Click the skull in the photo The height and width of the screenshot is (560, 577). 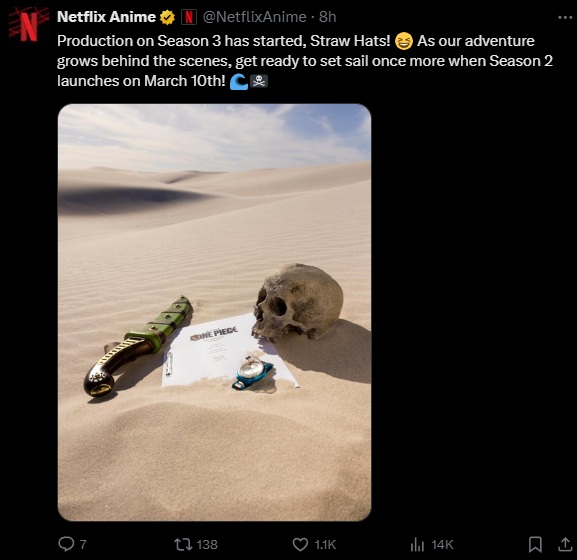[297, 302]
